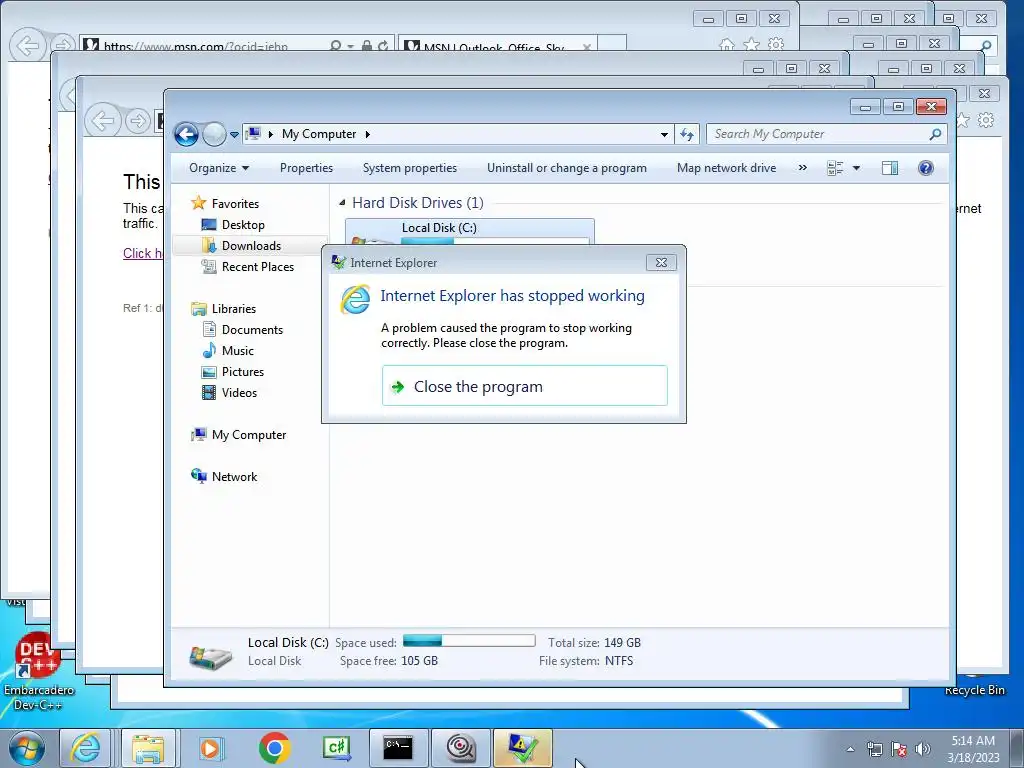Click the 'Click h' link in IE page
This screenshot has width=1024, height=768.
point(142,253)
